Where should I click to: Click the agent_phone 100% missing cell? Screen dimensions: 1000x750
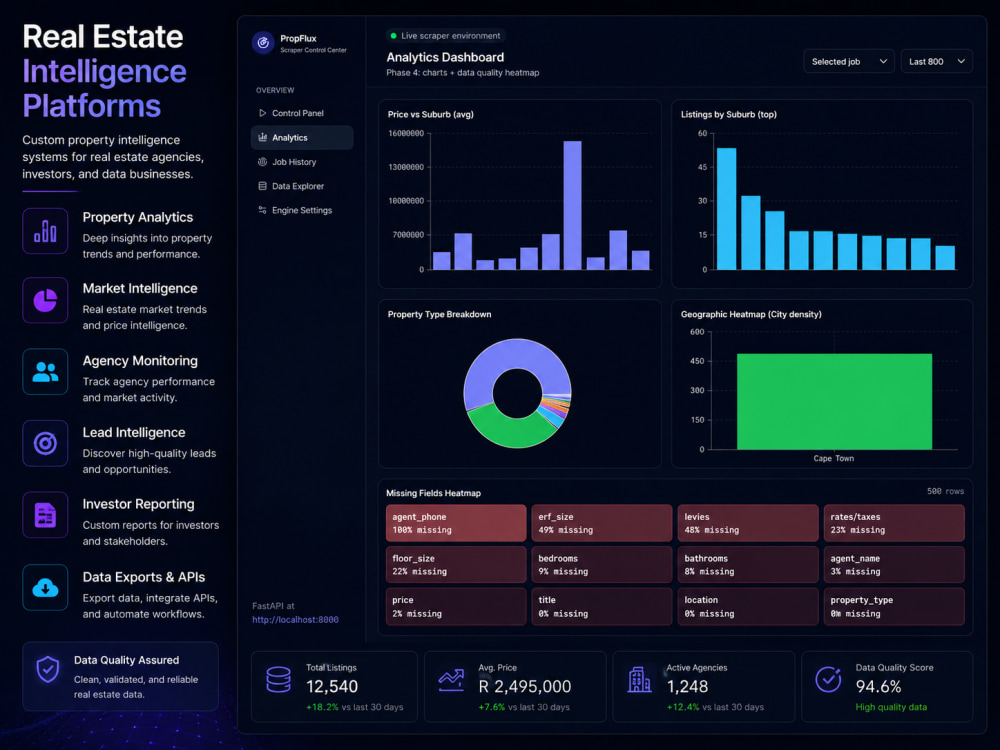[x=456, y=523]
